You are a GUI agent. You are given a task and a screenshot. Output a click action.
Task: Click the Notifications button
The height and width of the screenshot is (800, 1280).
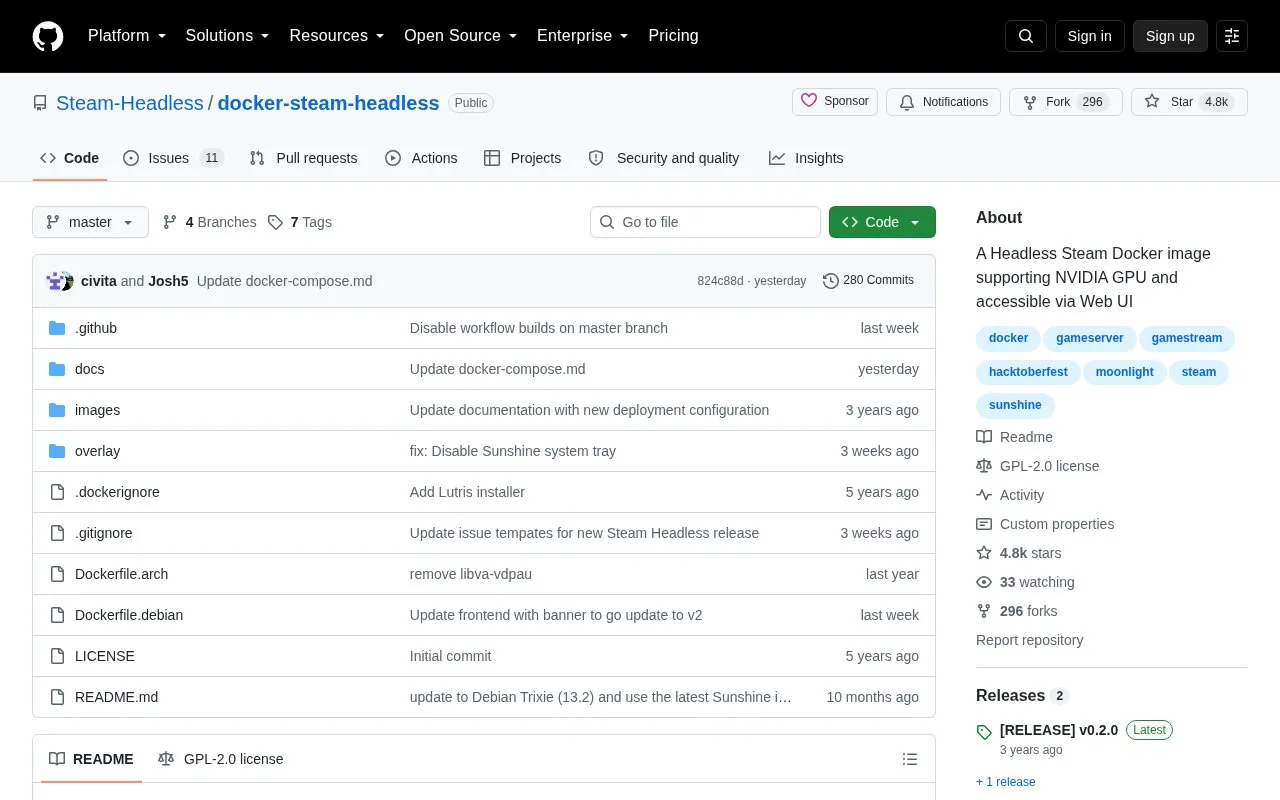click(x=943, y=102)
